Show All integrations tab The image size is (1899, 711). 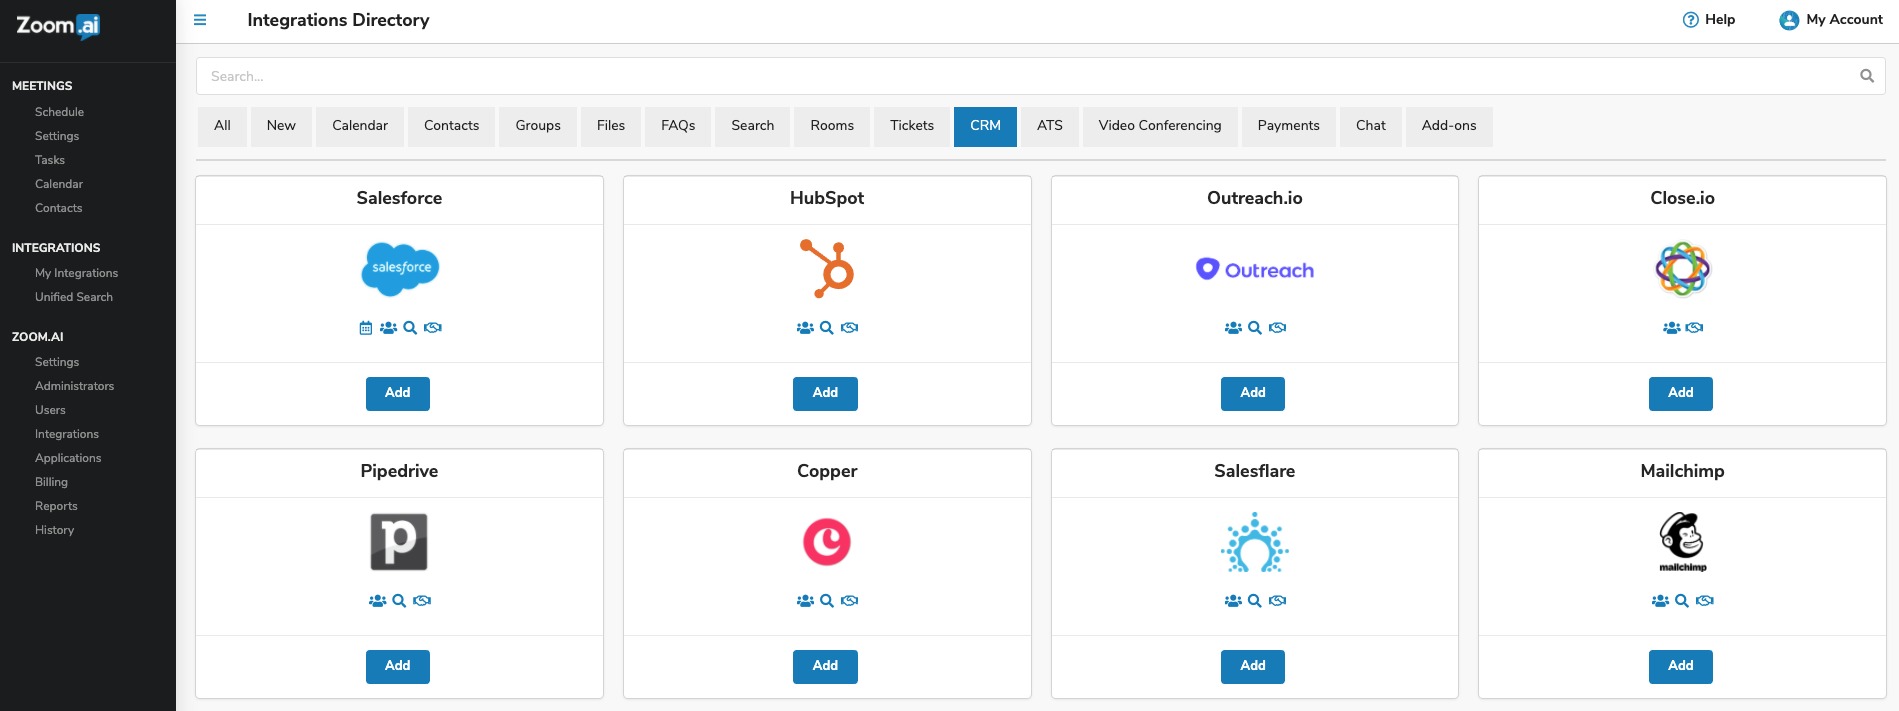coord(222,126)
